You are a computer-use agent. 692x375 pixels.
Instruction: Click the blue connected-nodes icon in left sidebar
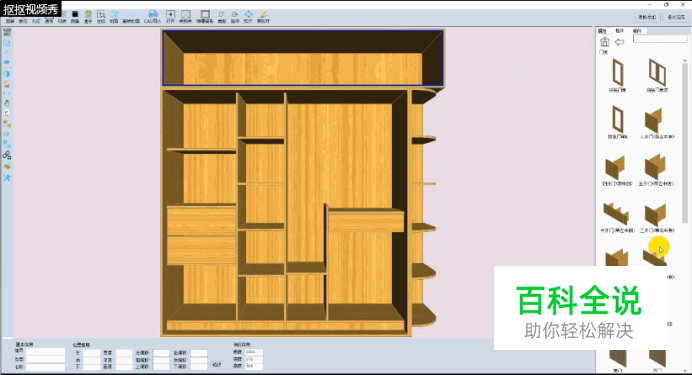point(7,144)
